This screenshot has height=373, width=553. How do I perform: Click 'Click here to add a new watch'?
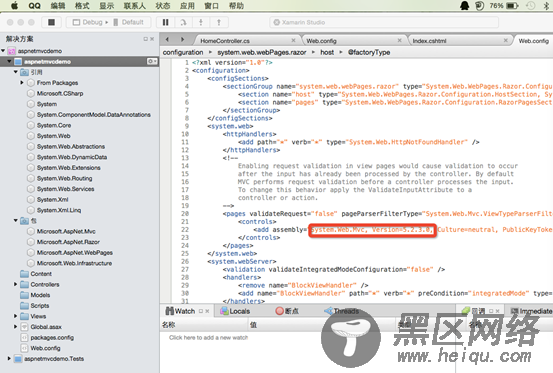(x=208, y=337)
